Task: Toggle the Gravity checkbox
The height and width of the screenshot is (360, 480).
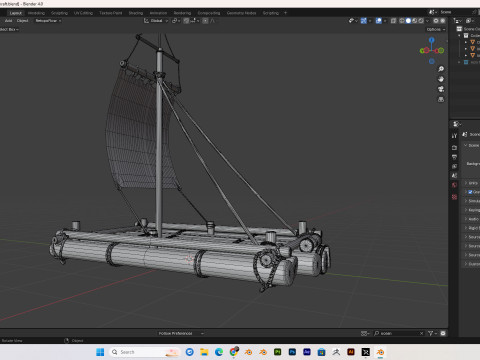Action: (x=470, y=192)
